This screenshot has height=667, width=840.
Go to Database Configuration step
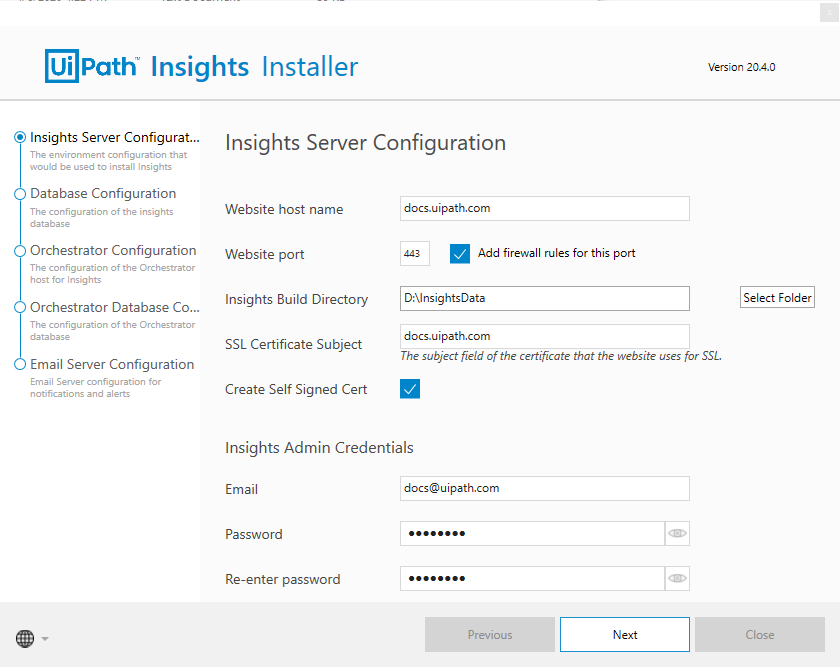pyautogui.click(x=103, y=193)
